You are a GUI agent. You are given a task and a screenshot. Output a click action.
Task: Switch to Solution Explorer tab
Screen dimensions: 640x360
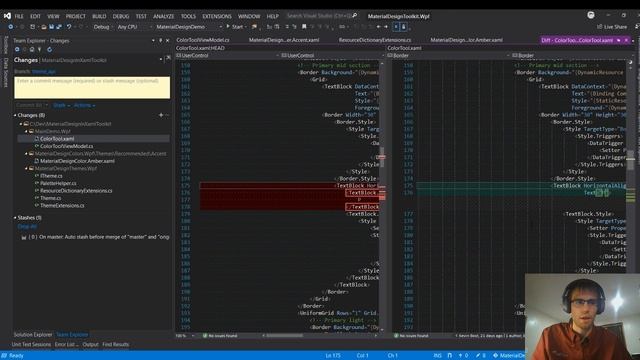[33, 335]
